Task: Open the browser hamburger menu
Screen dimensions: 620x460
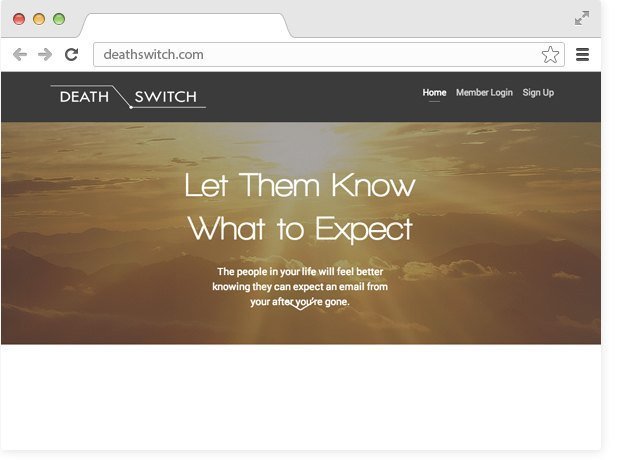Action: point(582,55)
